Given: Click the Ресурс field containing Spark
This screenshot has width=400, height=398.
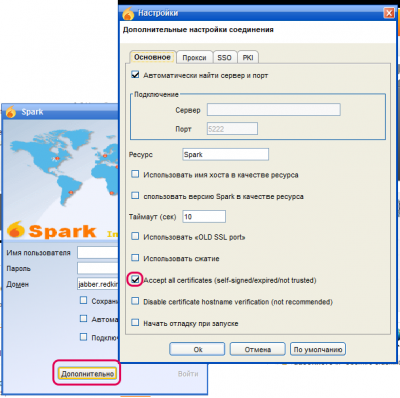Looking at the screenshot, I should (226, 155).
